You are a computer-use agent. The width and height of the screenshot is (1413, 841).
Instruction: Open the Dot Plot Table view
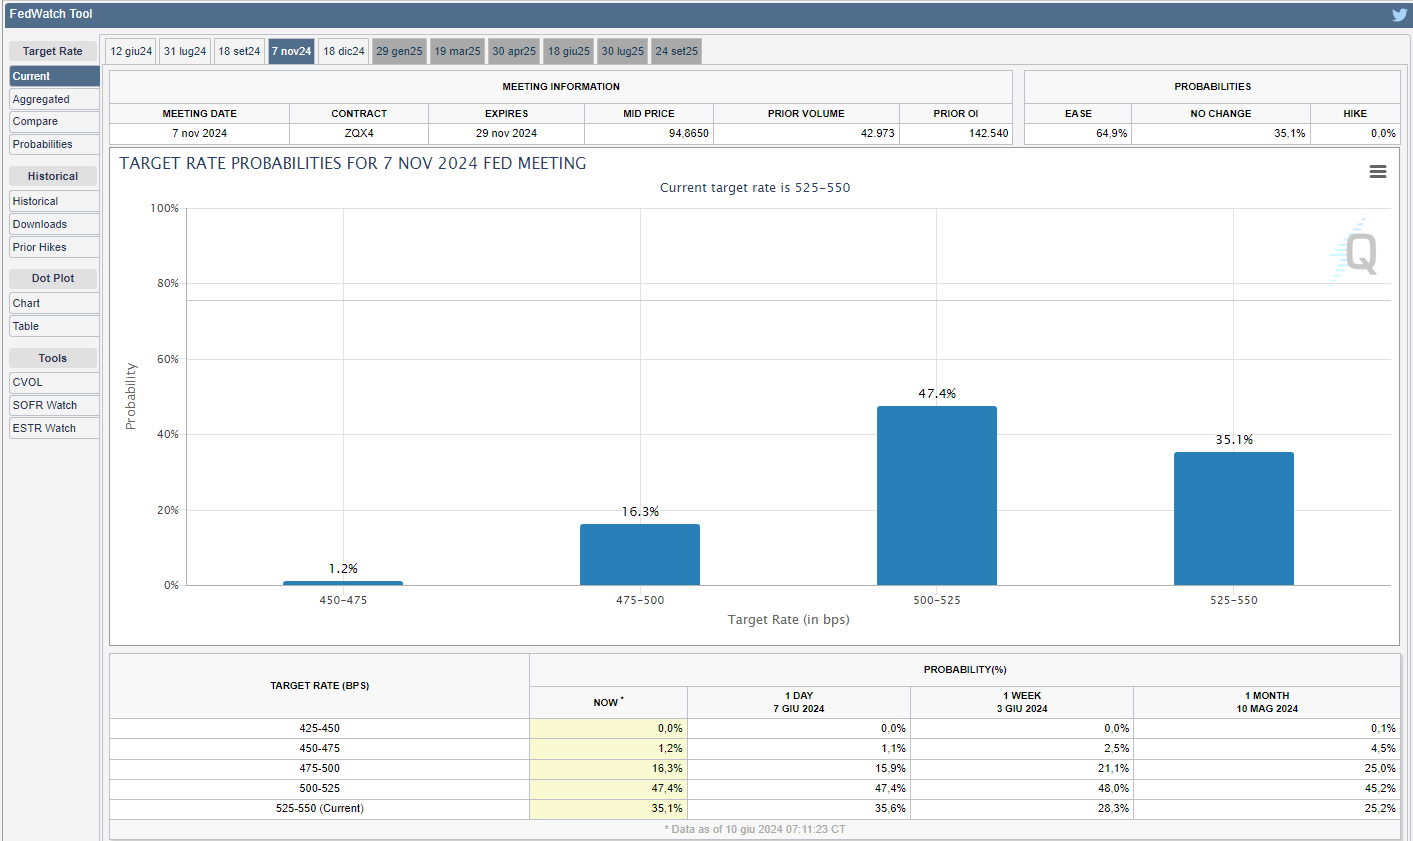click(54, 326)
